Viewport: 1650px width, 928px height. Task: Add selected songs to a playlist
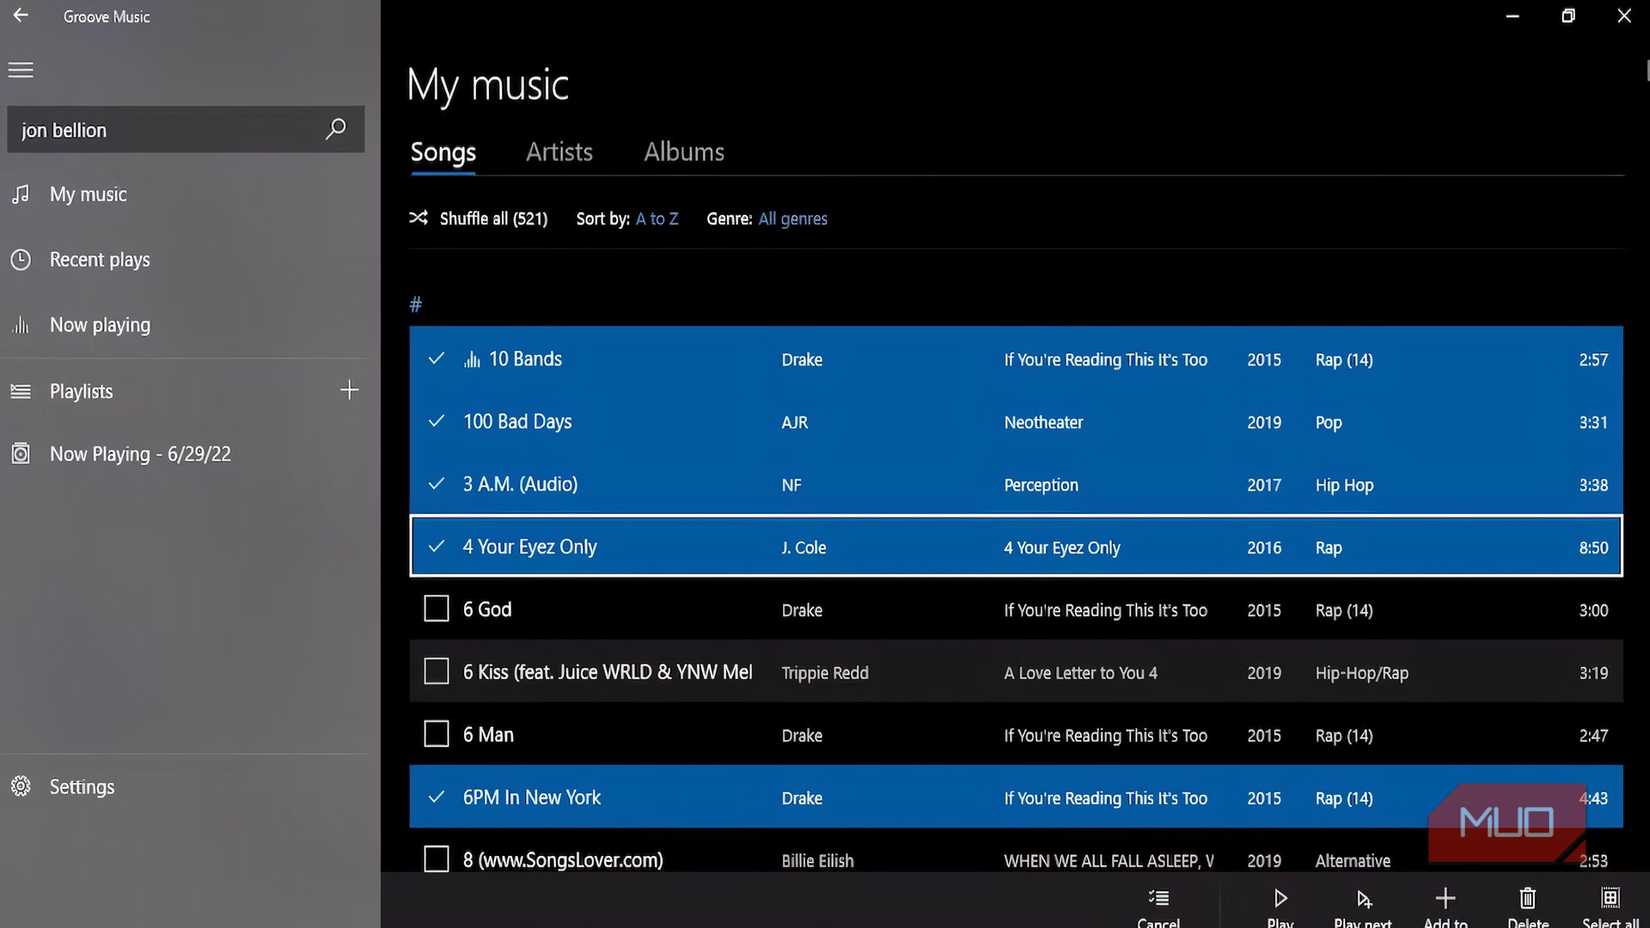point(1445,906)
